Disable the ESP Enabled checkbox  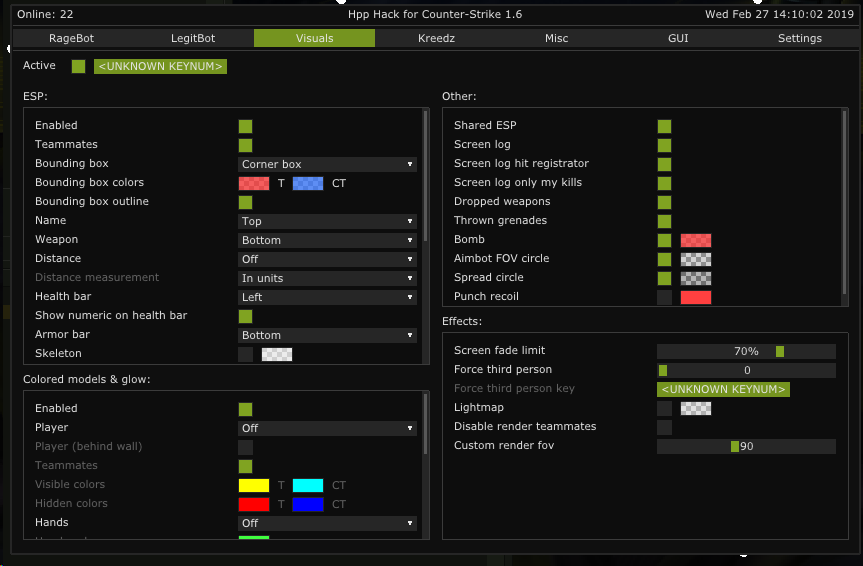pos(245,126)
